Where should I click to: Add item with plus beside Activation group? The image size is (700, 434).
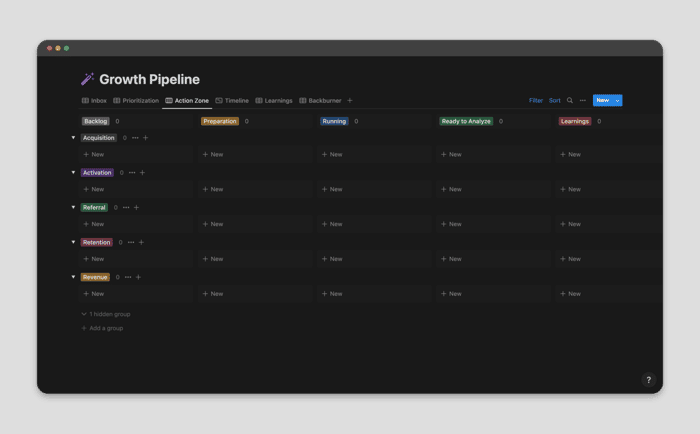142,173
